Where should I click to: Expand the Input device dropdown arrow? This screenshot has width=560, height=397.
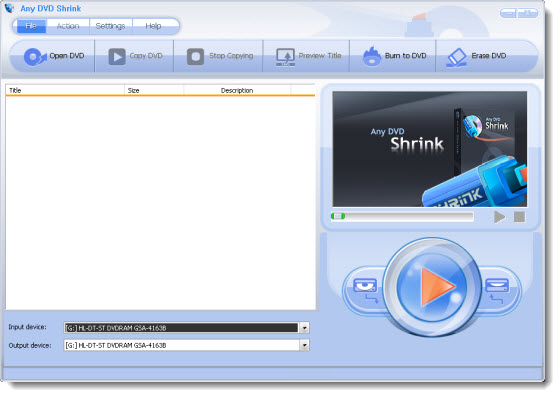click(304, 328)
